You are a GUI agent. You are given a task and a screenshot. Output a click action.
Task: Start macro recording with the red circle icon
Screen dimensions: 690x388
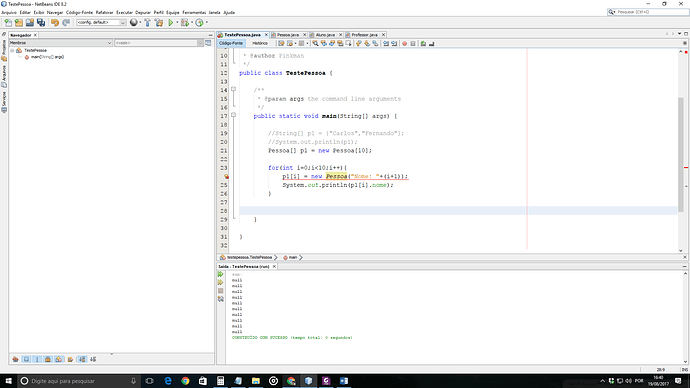404,44
